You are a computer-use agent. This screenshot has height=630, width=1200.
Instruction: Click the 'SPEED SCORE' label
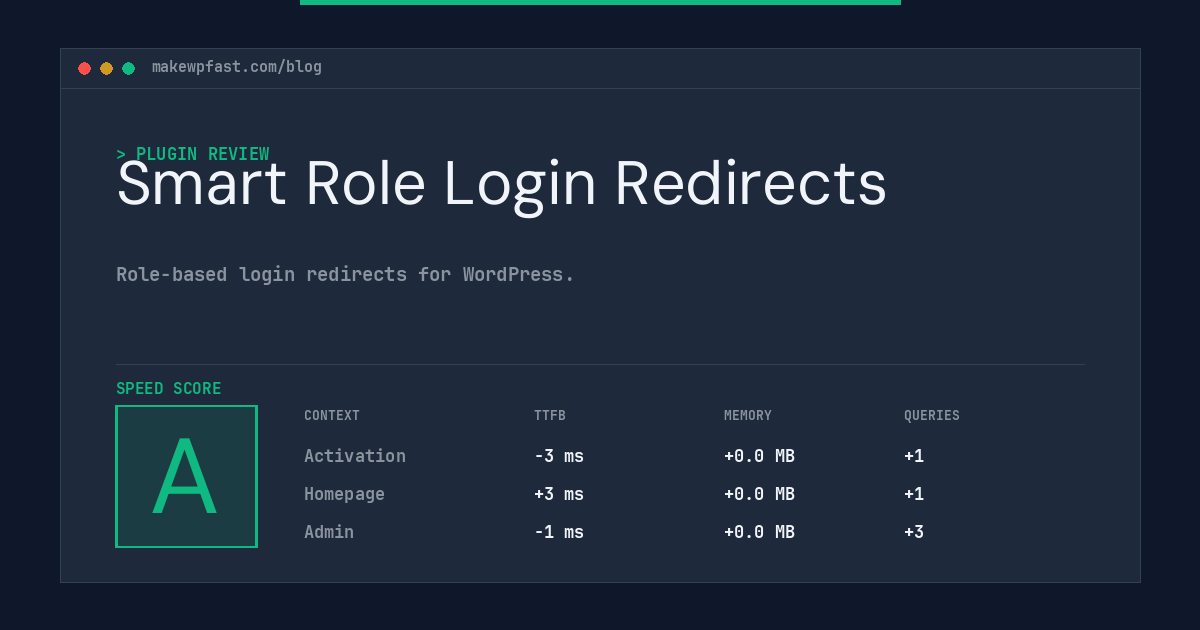coord(169,389)
